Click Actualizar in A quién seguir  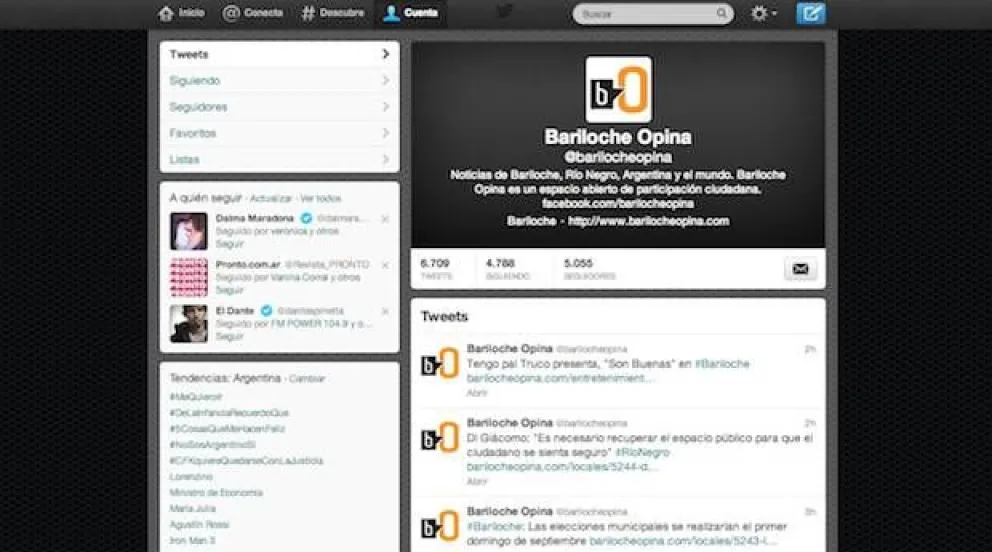coord(271,199)
